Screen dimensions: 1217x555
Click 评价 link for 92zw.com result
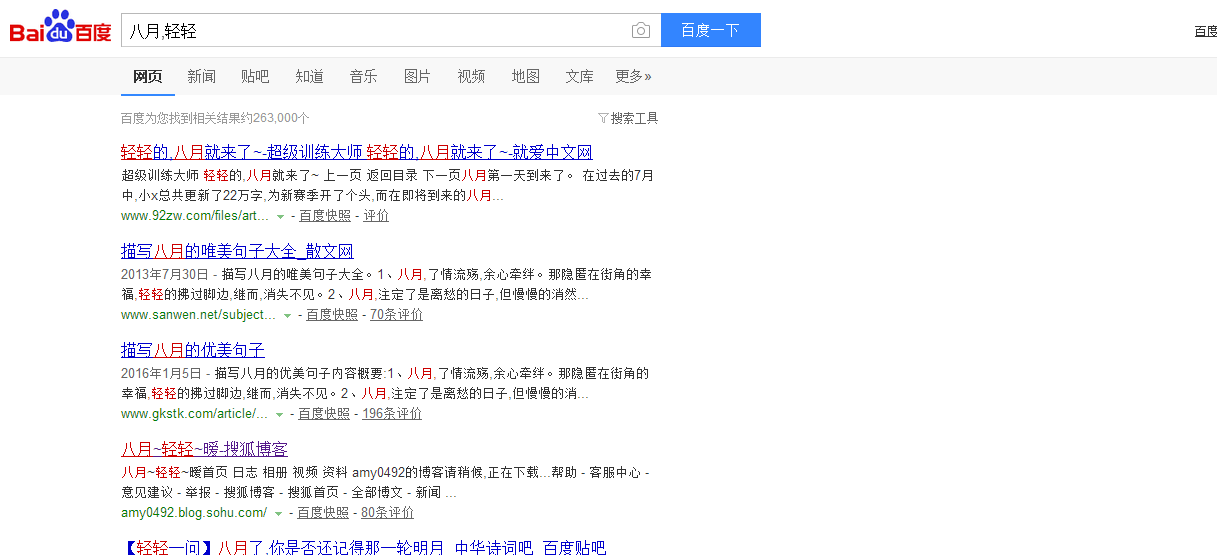[x=376, y=215]
